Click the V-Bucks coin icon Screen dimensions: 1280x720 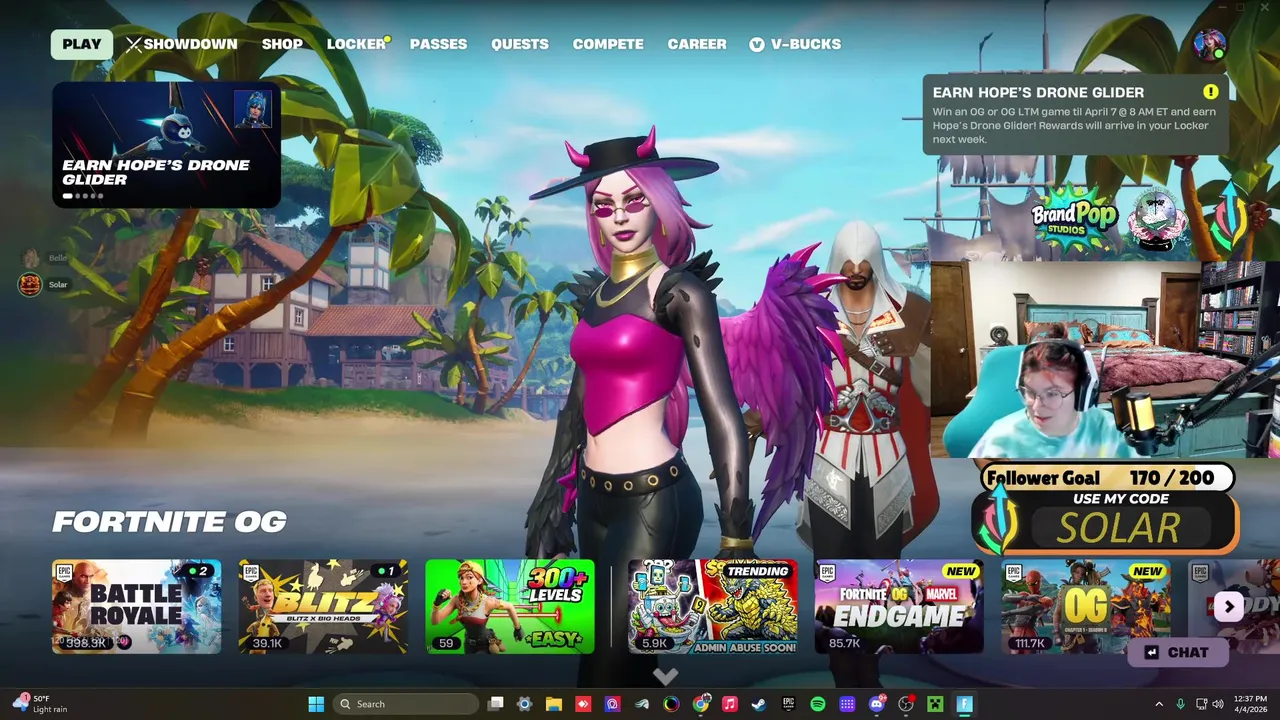757,44
